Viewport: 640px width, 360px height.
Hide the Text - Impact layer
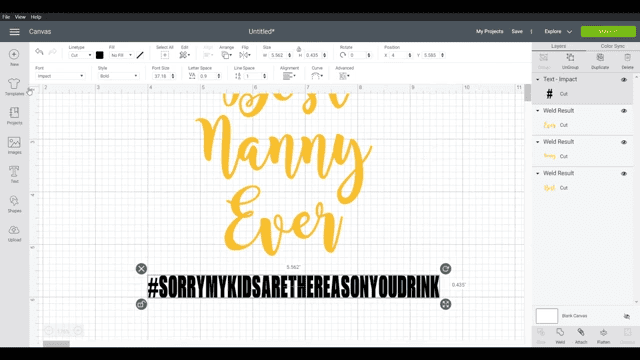click(x=624, y=80)
